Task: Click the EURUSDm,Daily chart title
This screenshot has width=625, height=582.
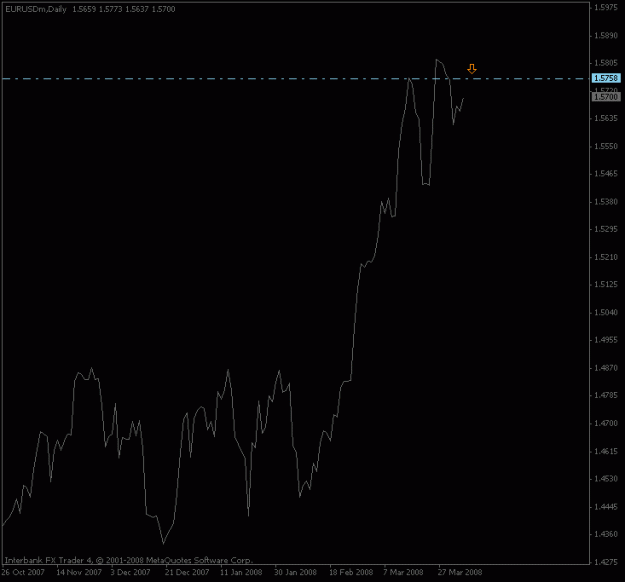Action: click(36, 9)
